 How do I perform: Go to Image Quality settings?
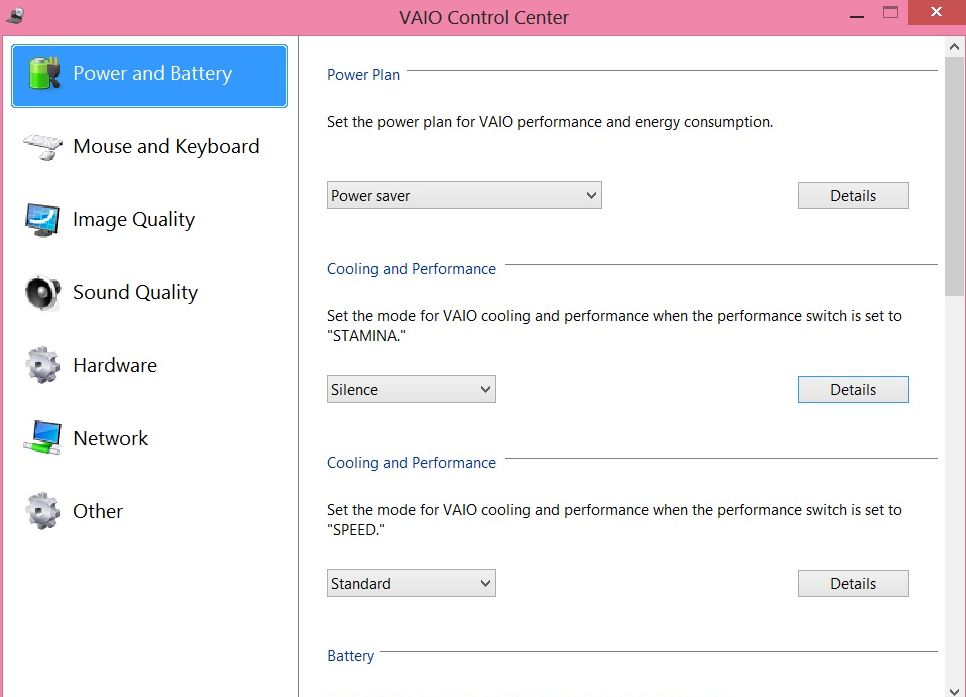[x=134, y=220]
